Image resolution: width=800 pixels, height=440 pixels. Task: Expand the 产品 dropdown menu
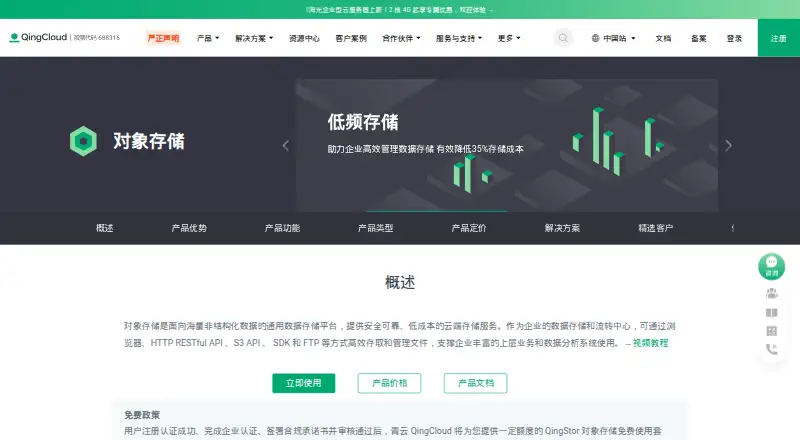pyautogui.click(x=208, y=38)
